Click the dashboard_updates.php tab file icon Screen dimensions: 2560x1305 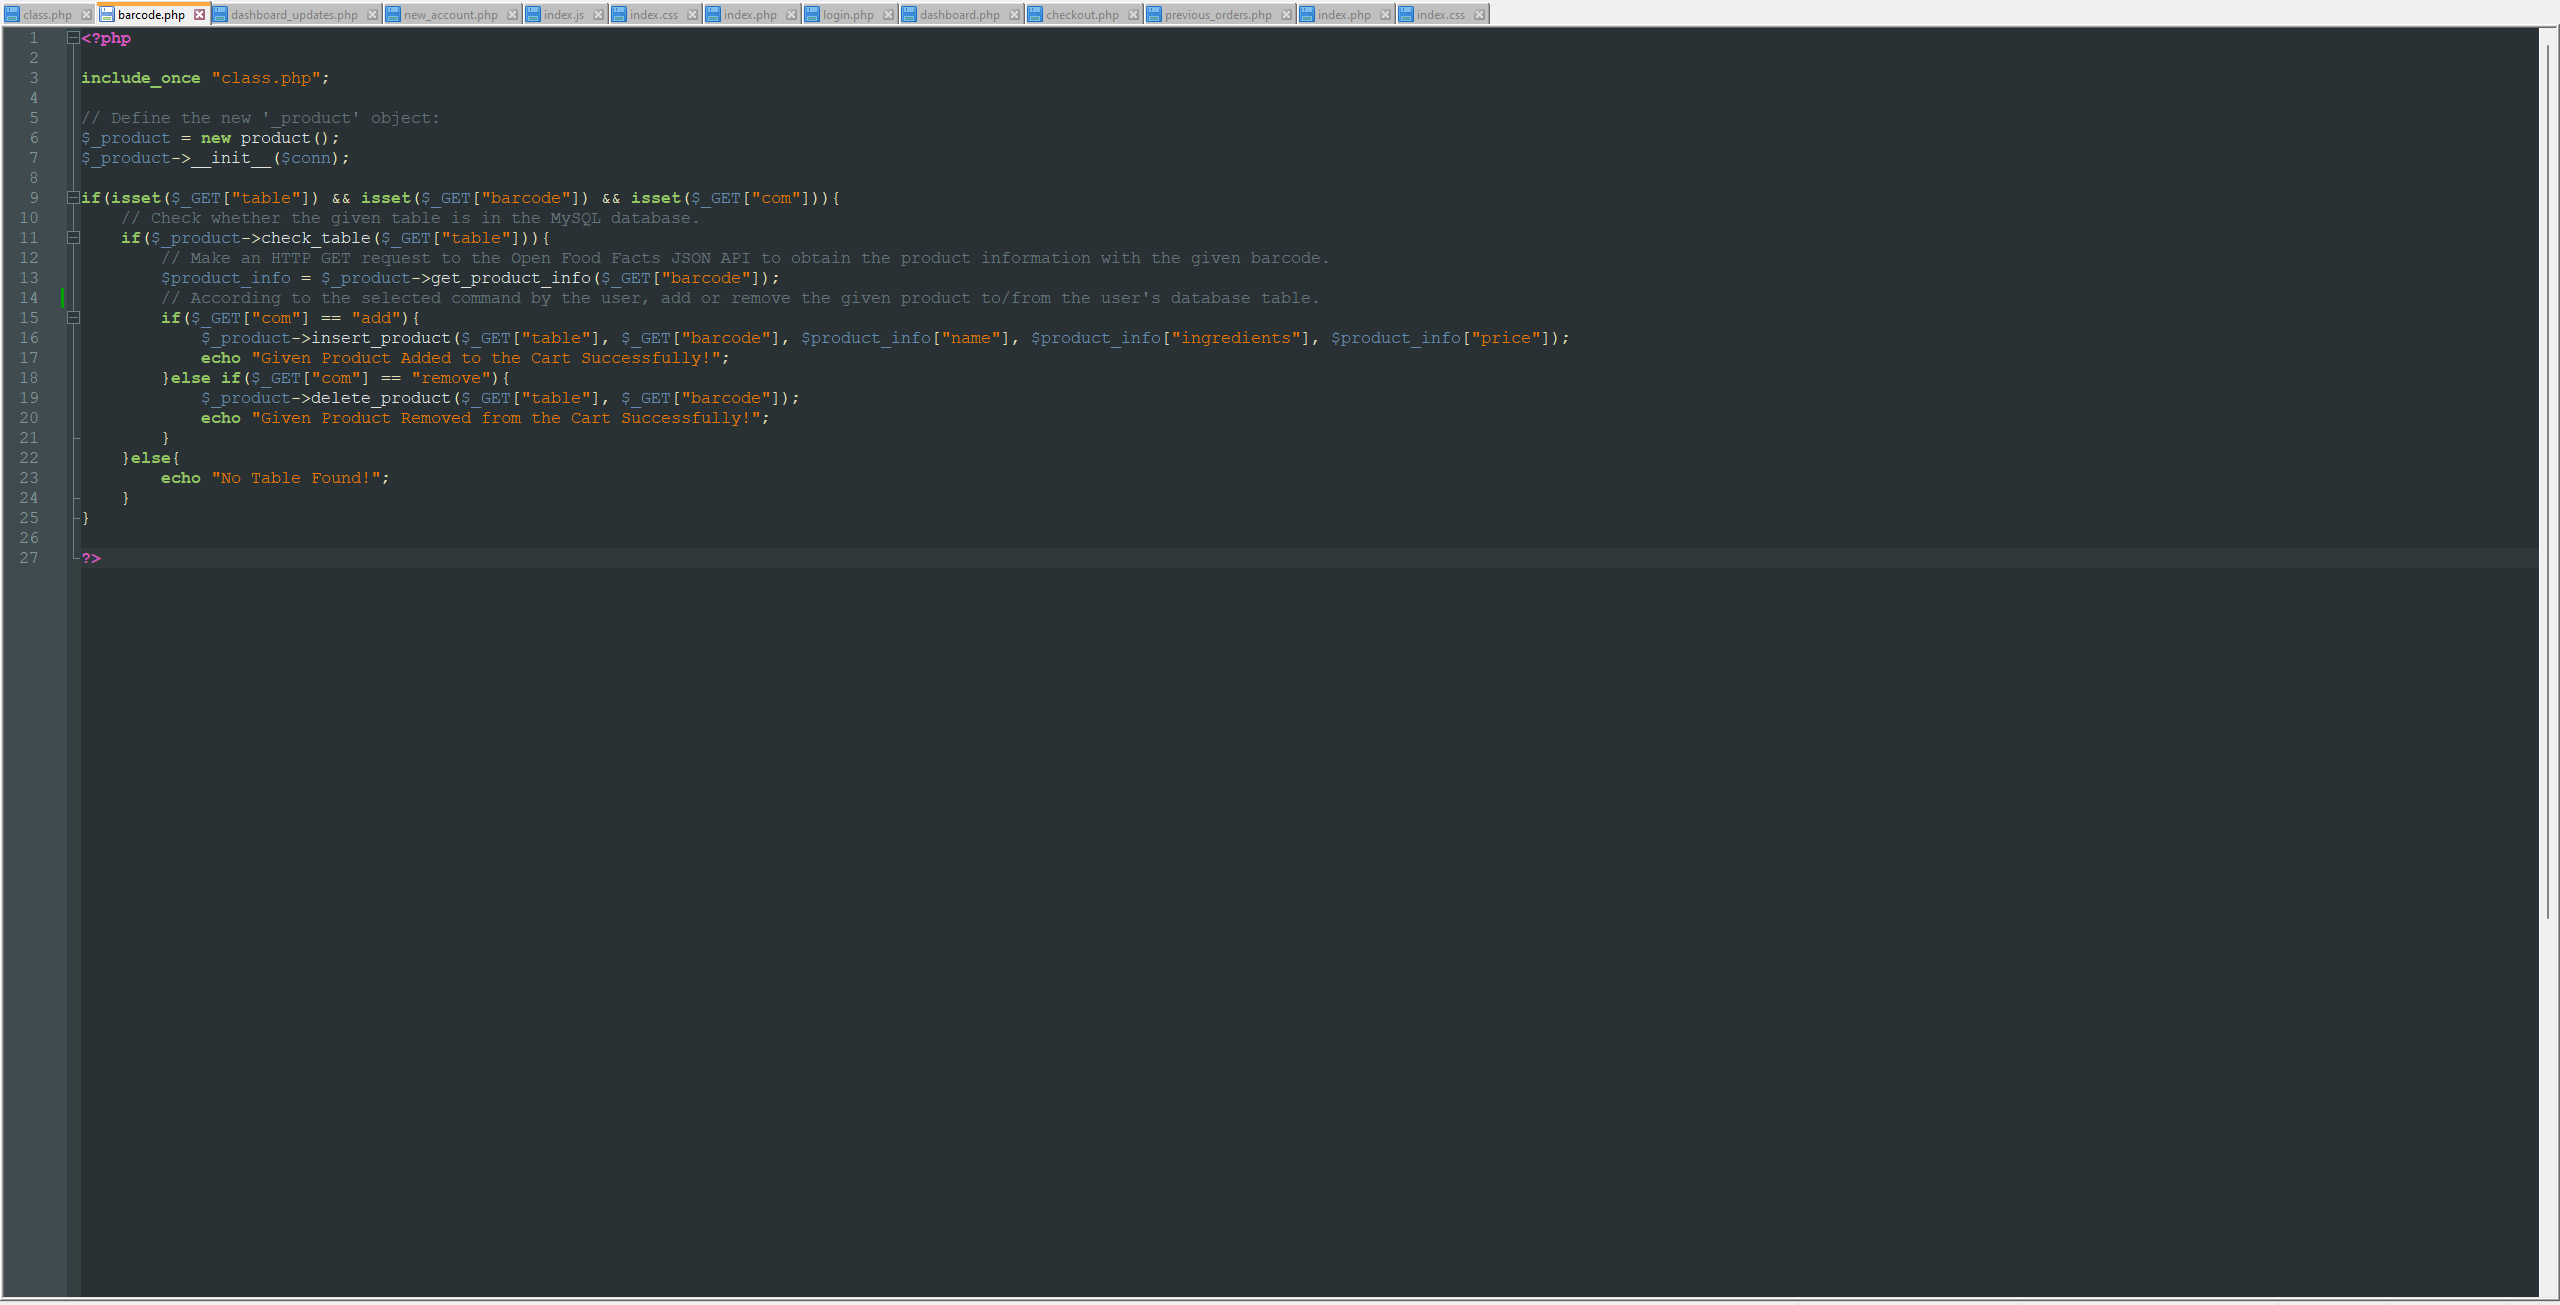click(x=222, y=14)
